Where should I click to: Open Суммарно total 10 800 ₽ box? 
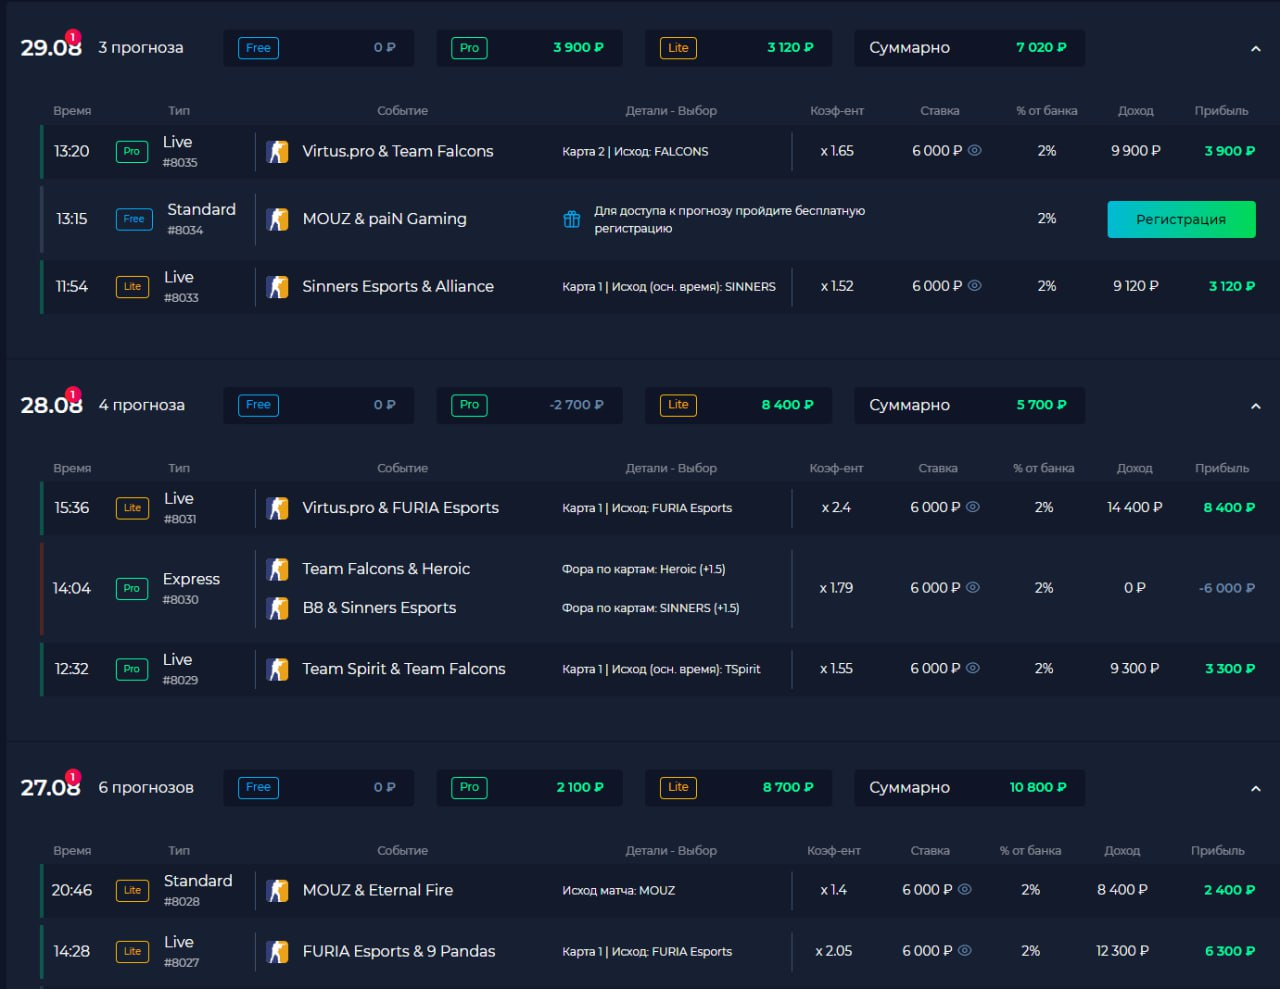pos(969,788)
